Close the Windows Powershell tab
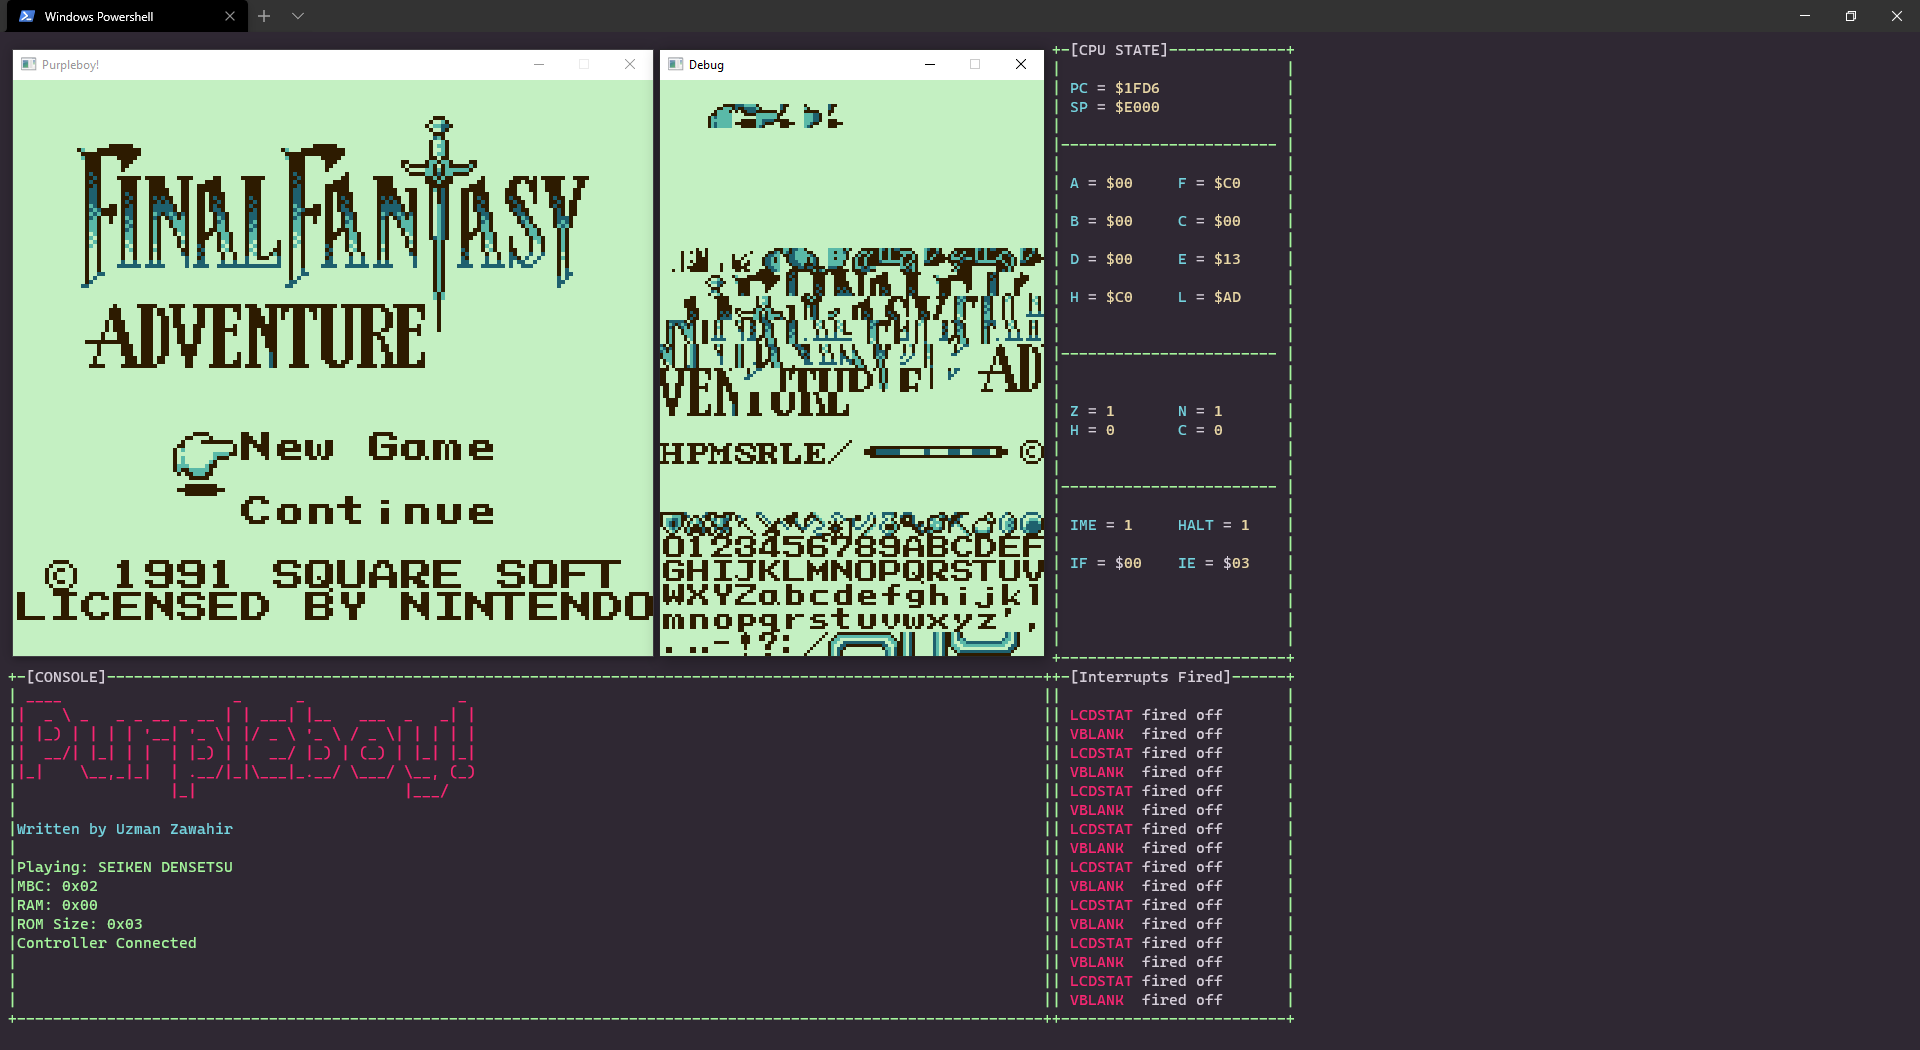 point(230,16)
